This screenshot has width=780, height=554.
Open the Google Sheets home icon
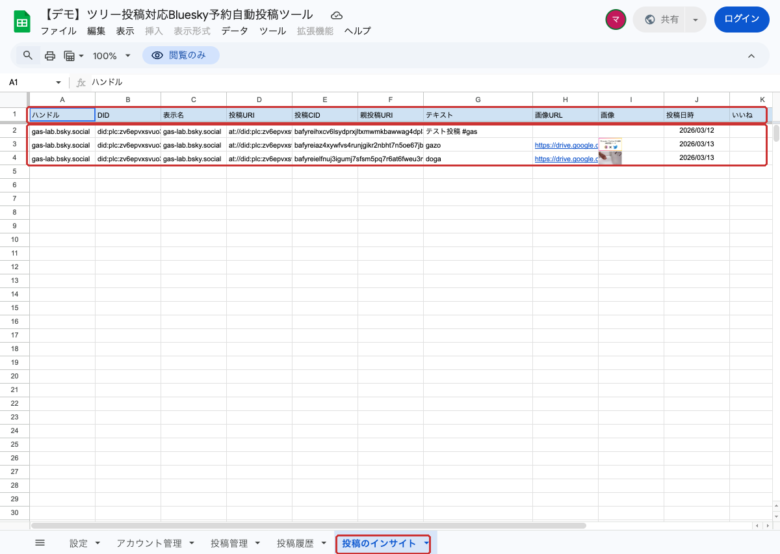(22, 22)
